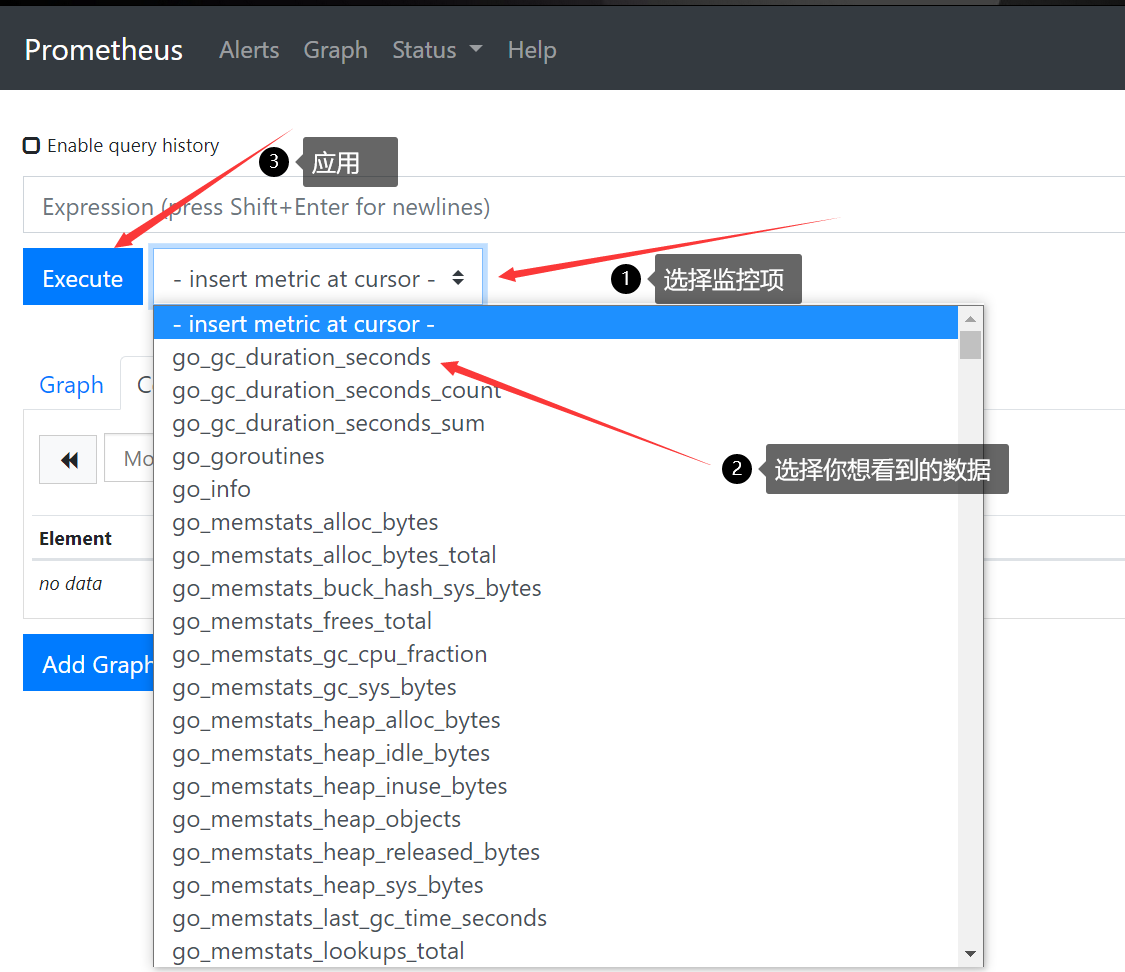Select go_memstats_buck_hash_sys_bytes metric
1125x972 pixels.
pyautogui.click(x=556, y=588)
